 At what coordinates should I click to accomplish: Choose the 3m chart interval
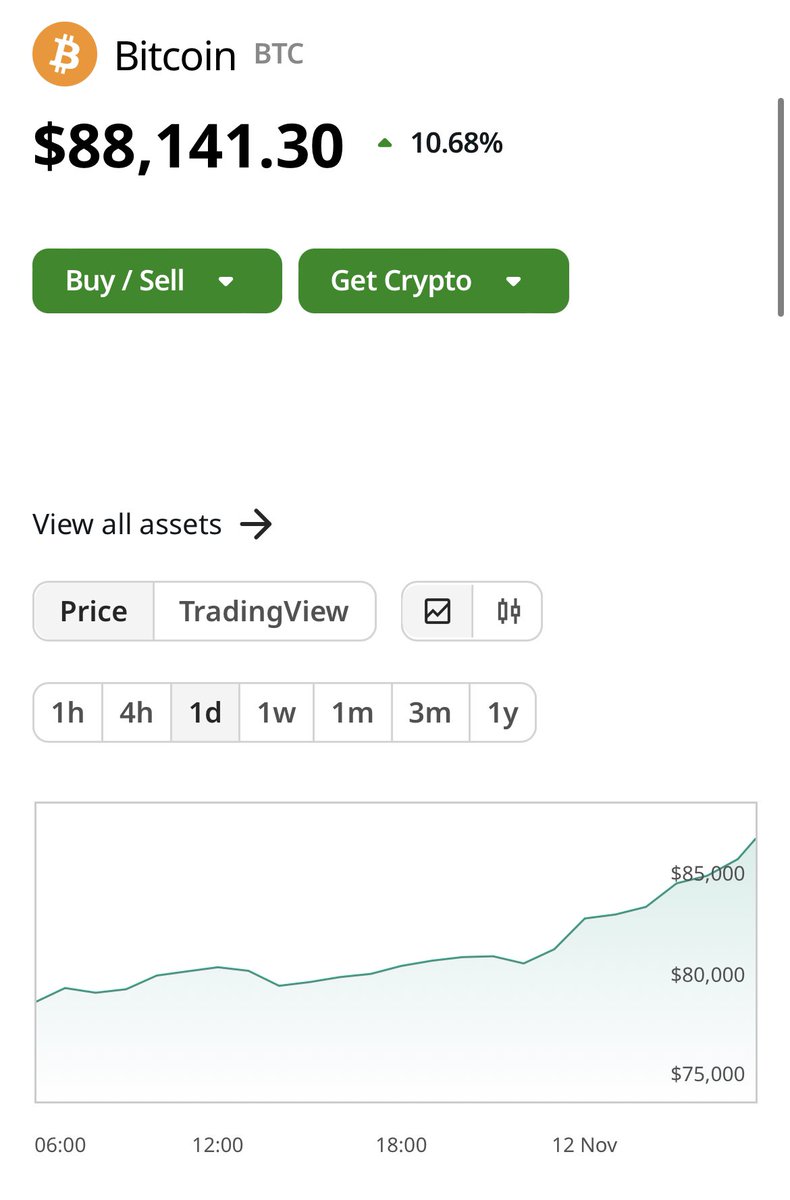click(x=430, y=713)
